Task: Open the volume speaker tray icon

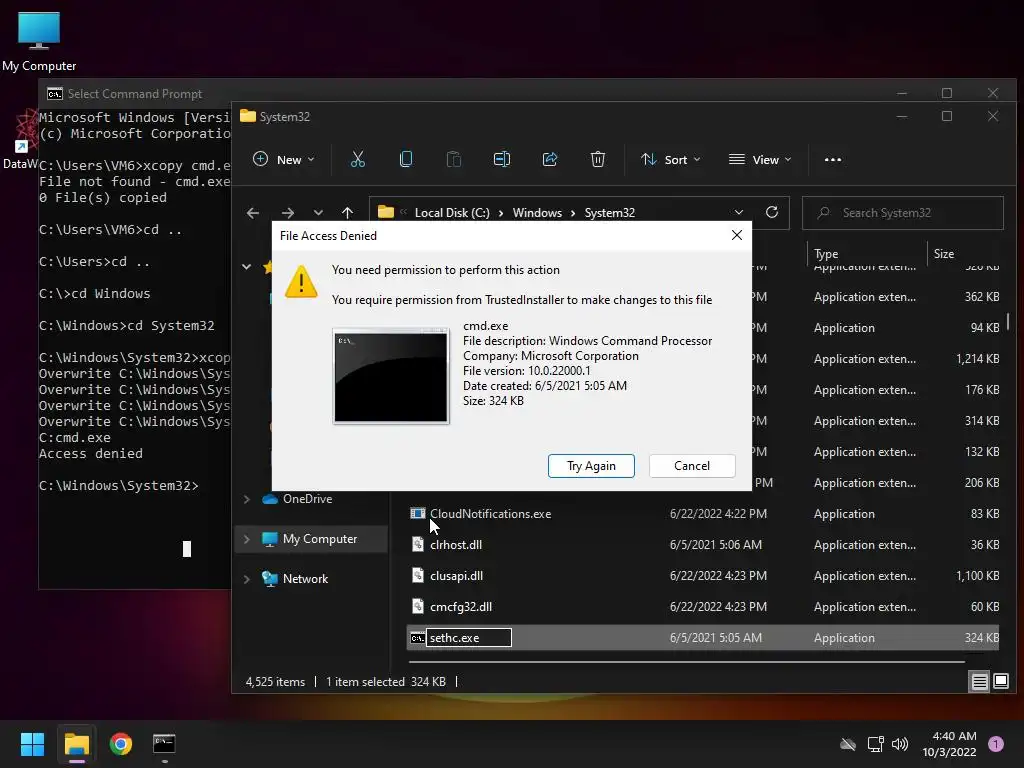Action: pyautogui.click(x=900, y=744)
